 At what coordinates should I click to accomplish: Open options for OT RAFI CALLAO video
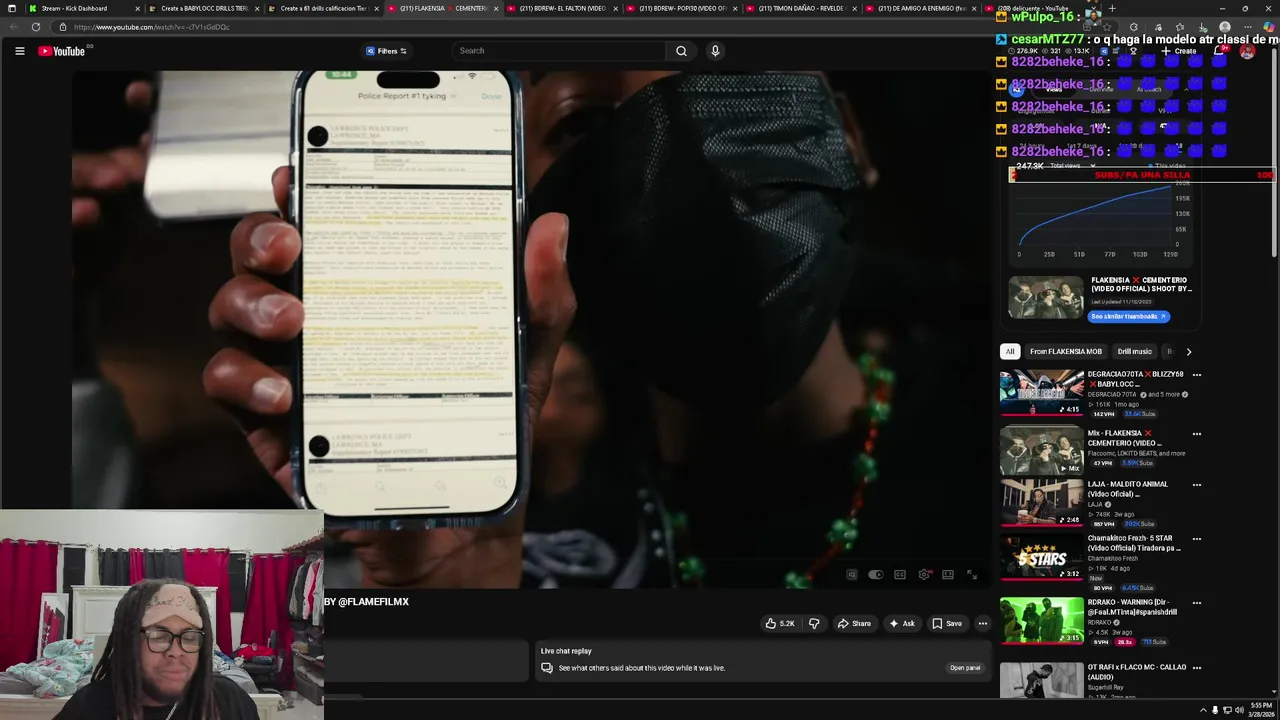[x=1196, y=667]
